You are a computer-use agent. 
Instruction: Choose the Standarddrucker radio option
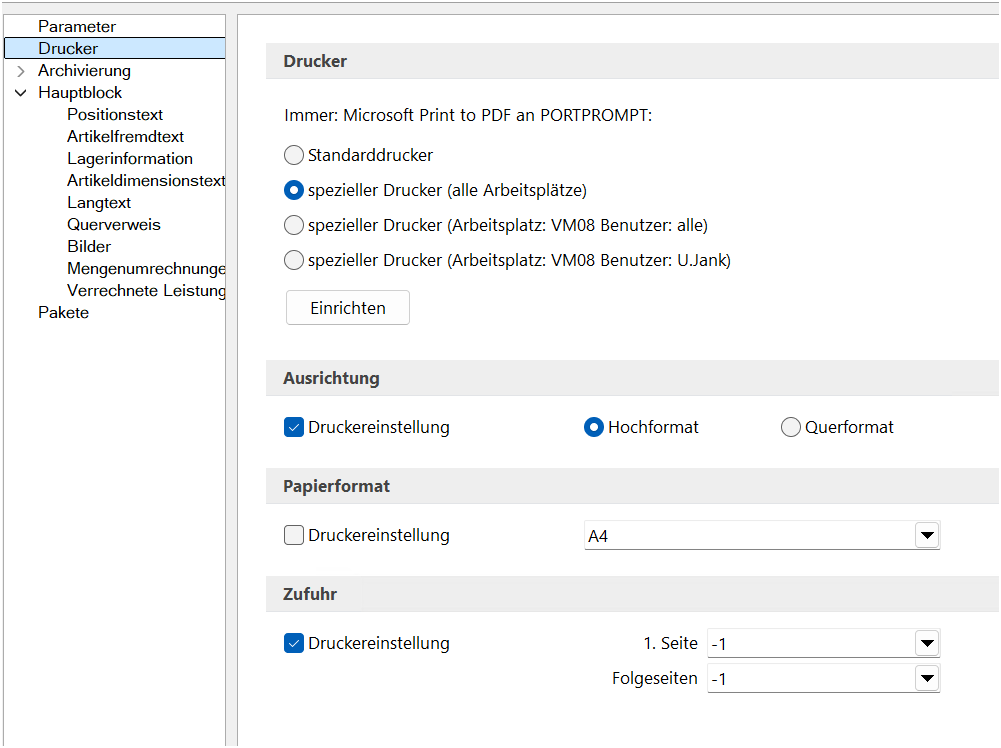coord(294,155)
